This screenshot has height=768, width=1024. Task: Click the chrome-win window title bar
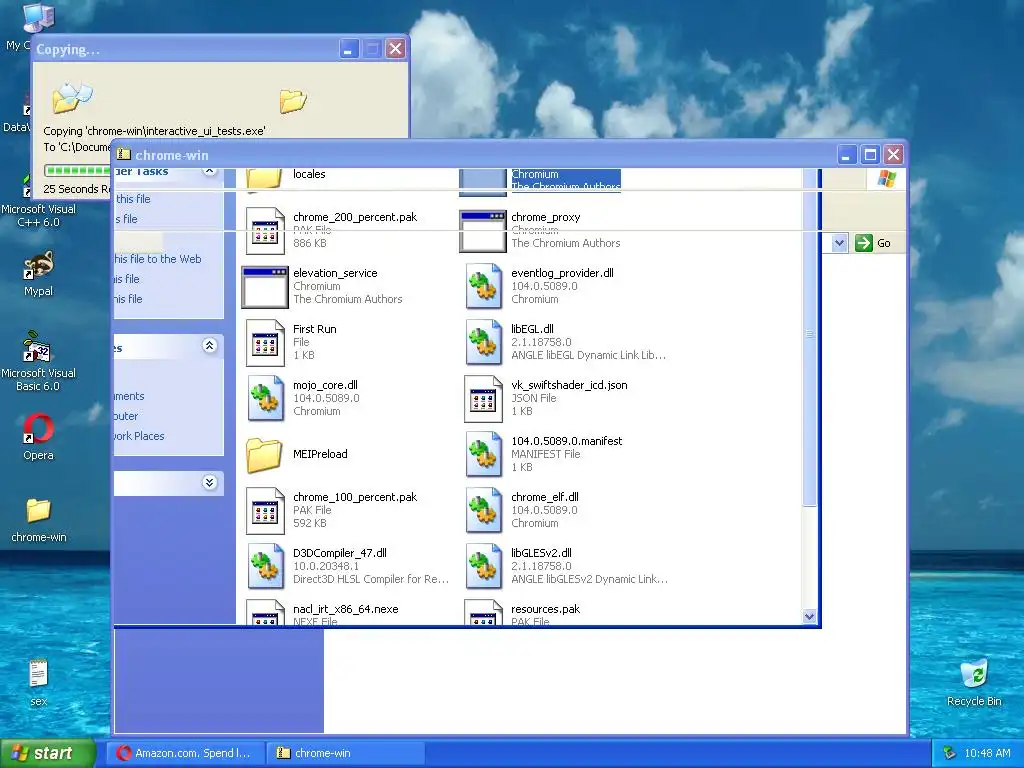[x=509, y=155]
